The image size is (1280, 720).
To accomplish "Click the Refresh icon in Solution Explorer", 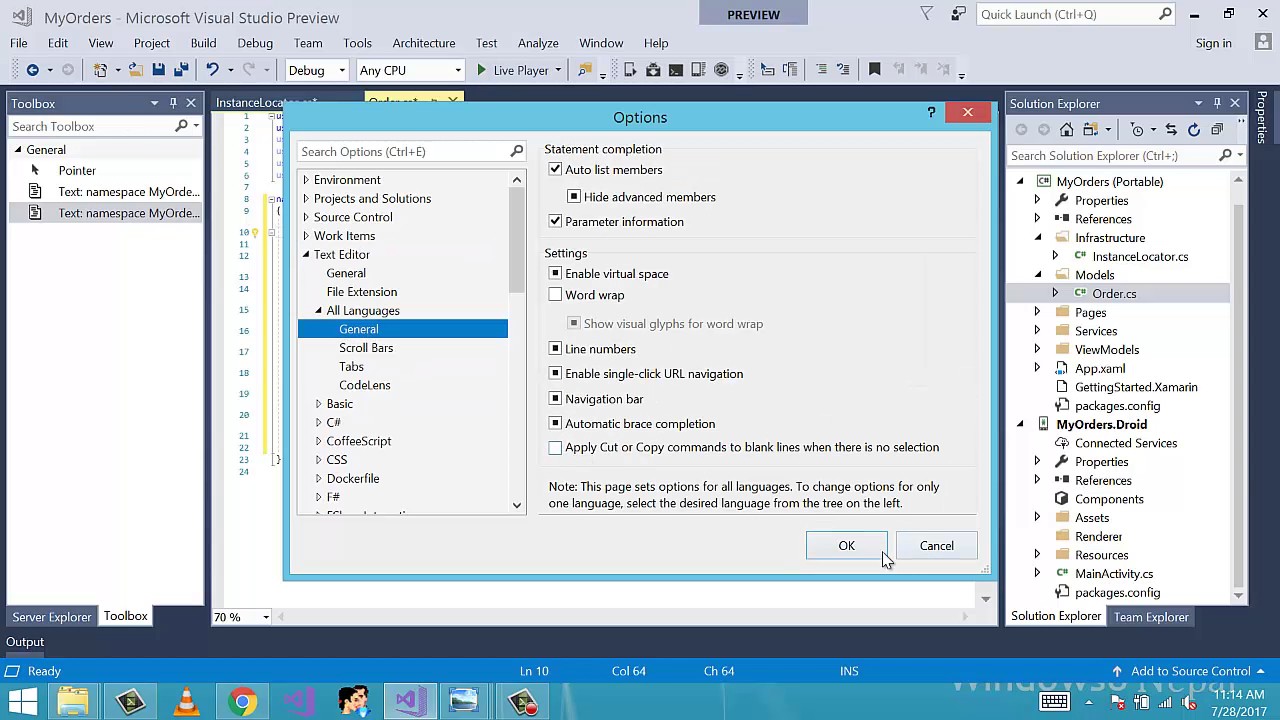I will click(x=1193, y=130).
